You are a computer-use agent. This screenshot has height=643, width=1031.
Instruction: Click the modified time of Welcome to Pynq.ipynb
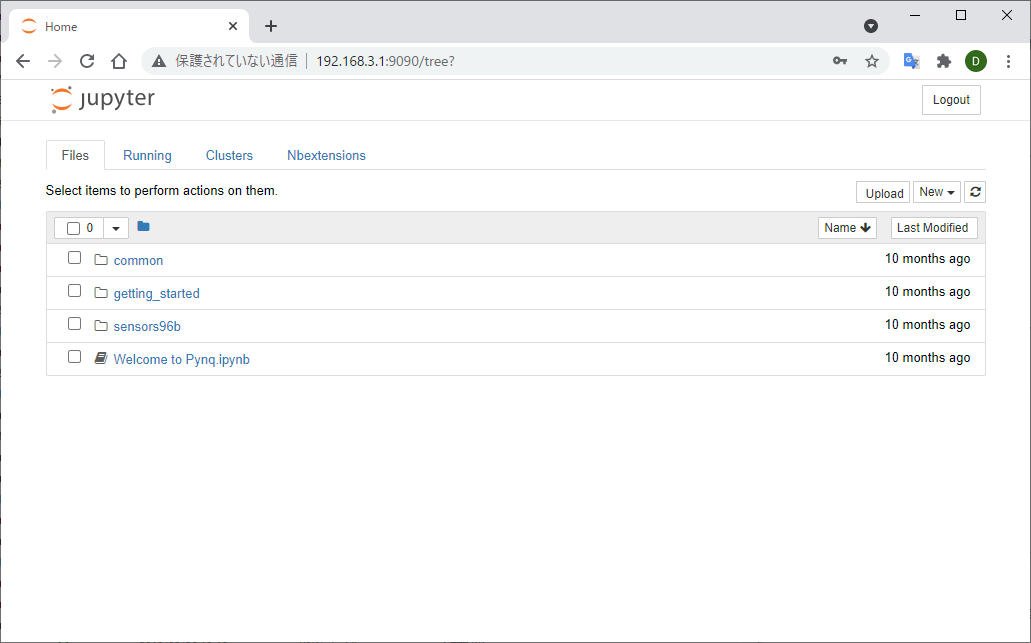(x=927, y=357)
